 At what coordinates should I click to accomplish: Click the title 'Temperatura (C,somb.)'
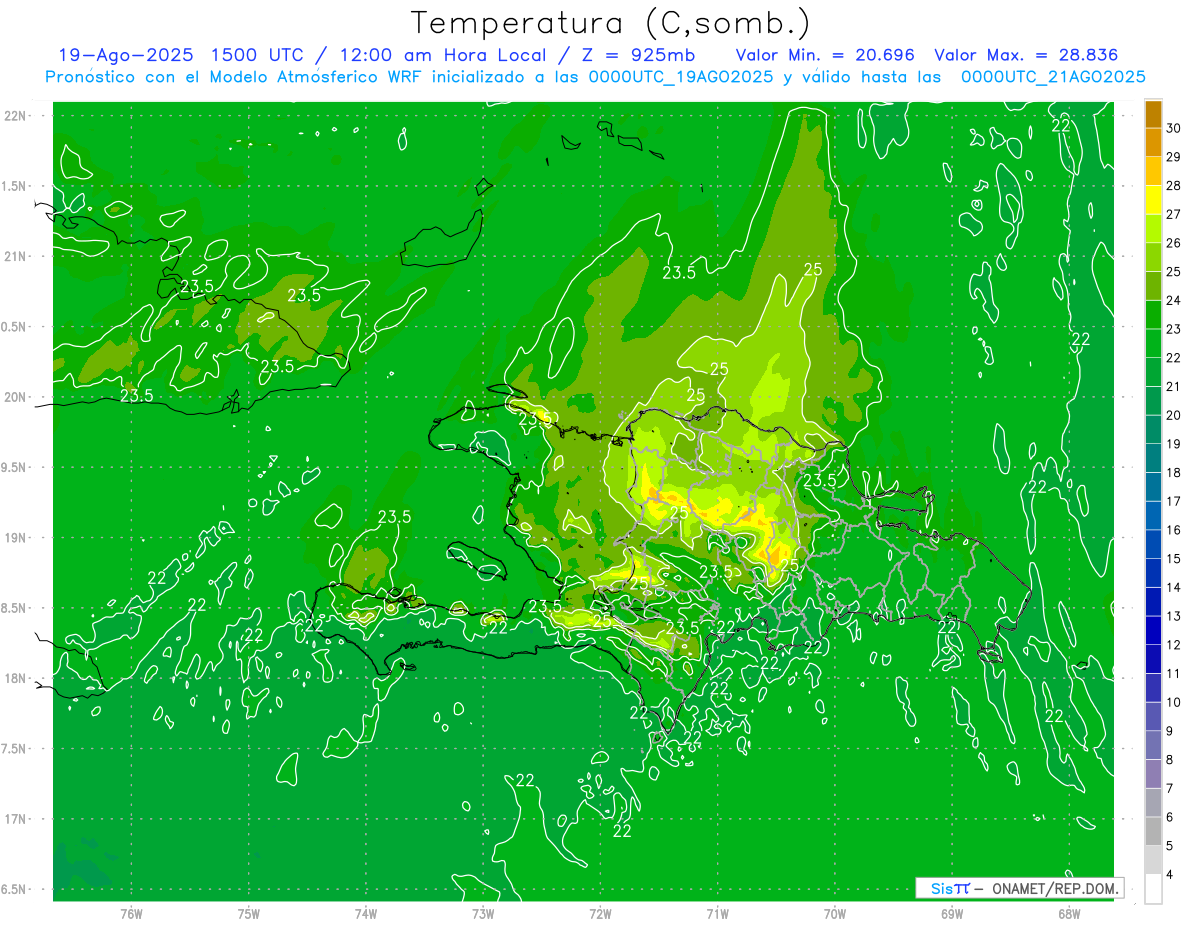coord(611,23)
